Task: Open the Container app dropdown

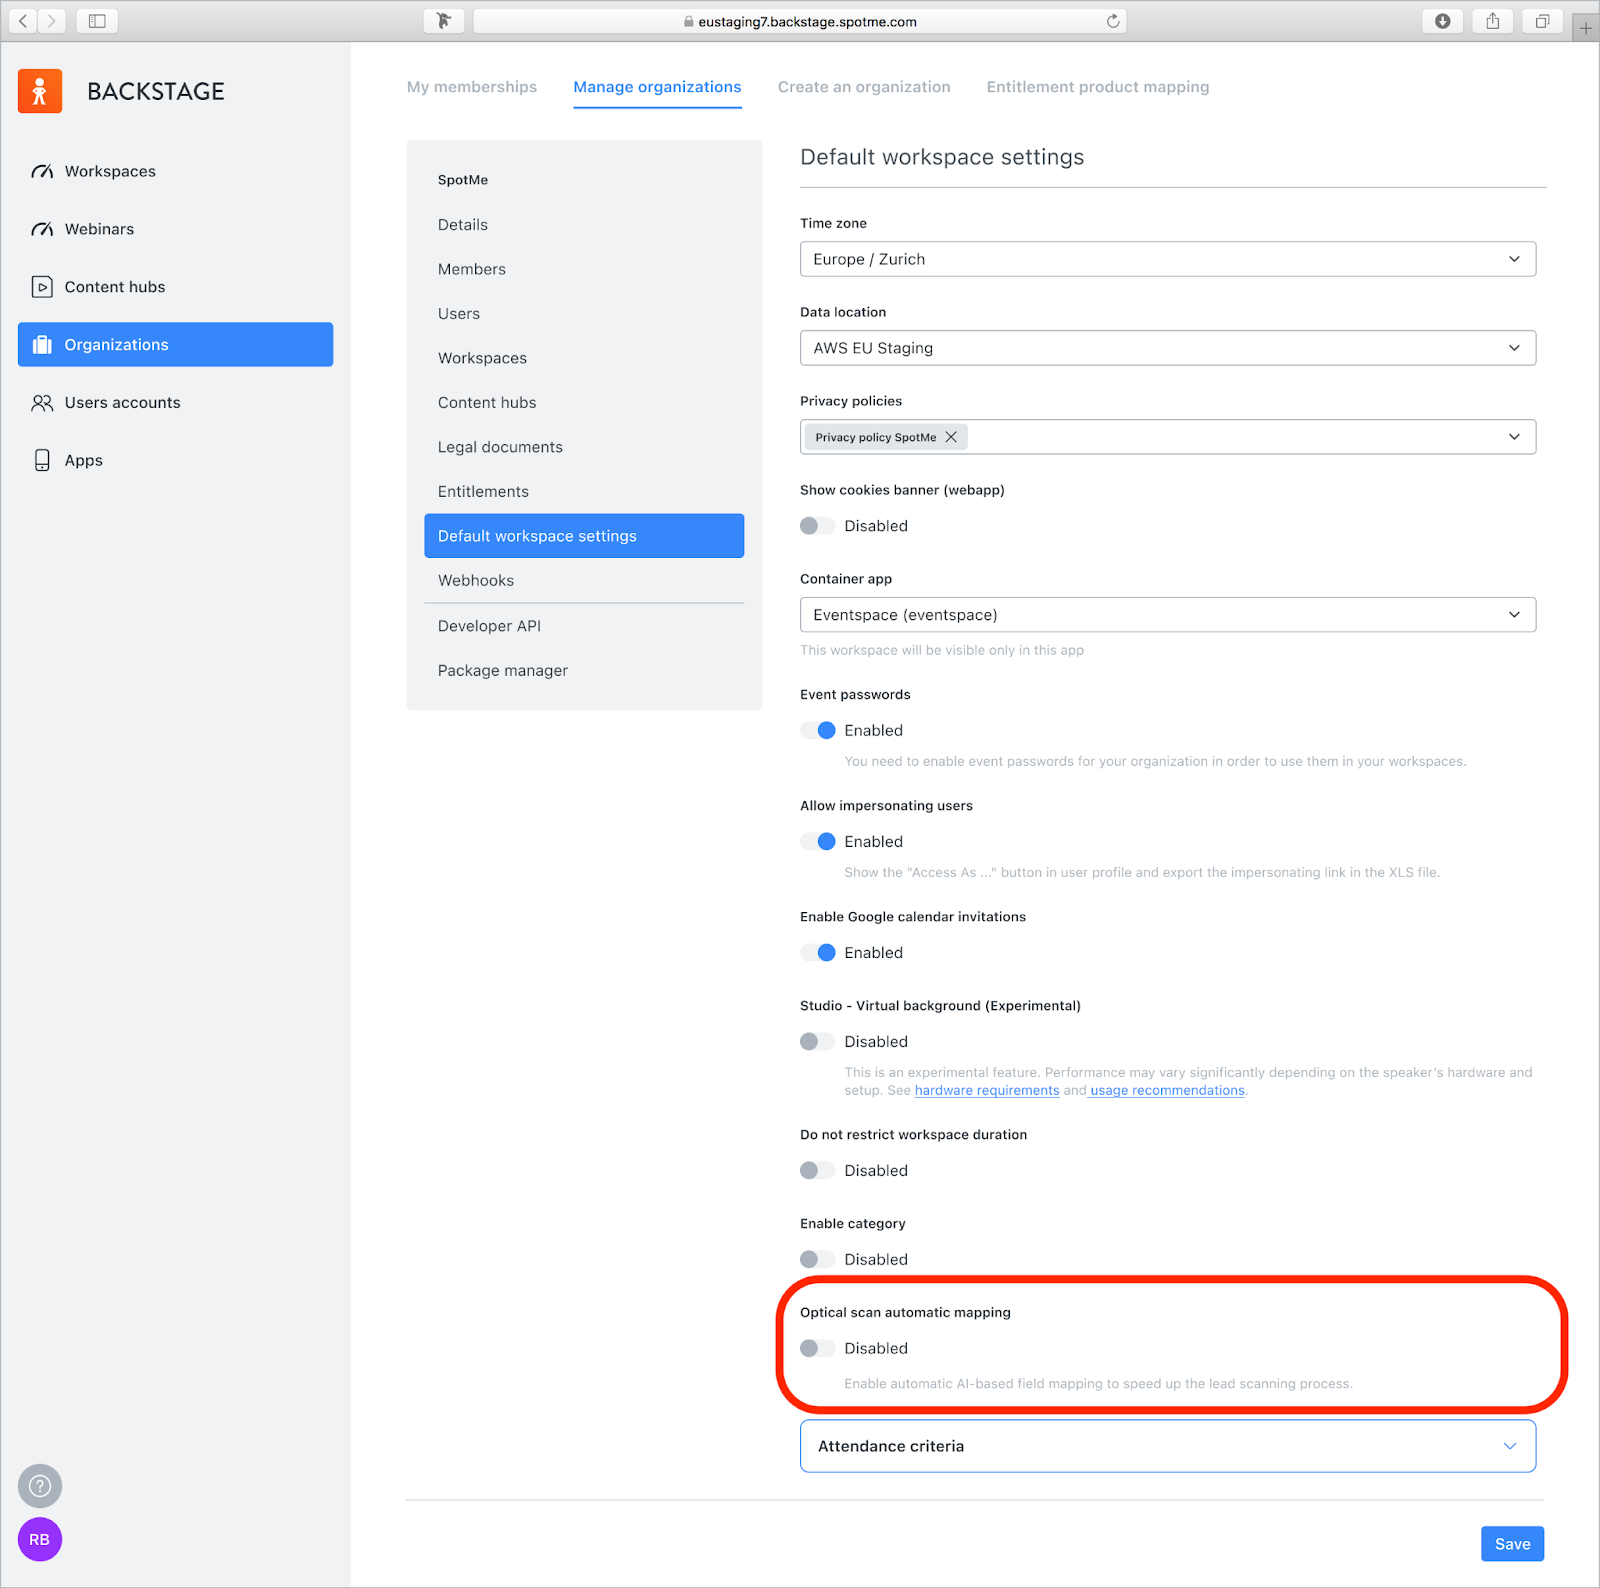Action: (1168, 615)
